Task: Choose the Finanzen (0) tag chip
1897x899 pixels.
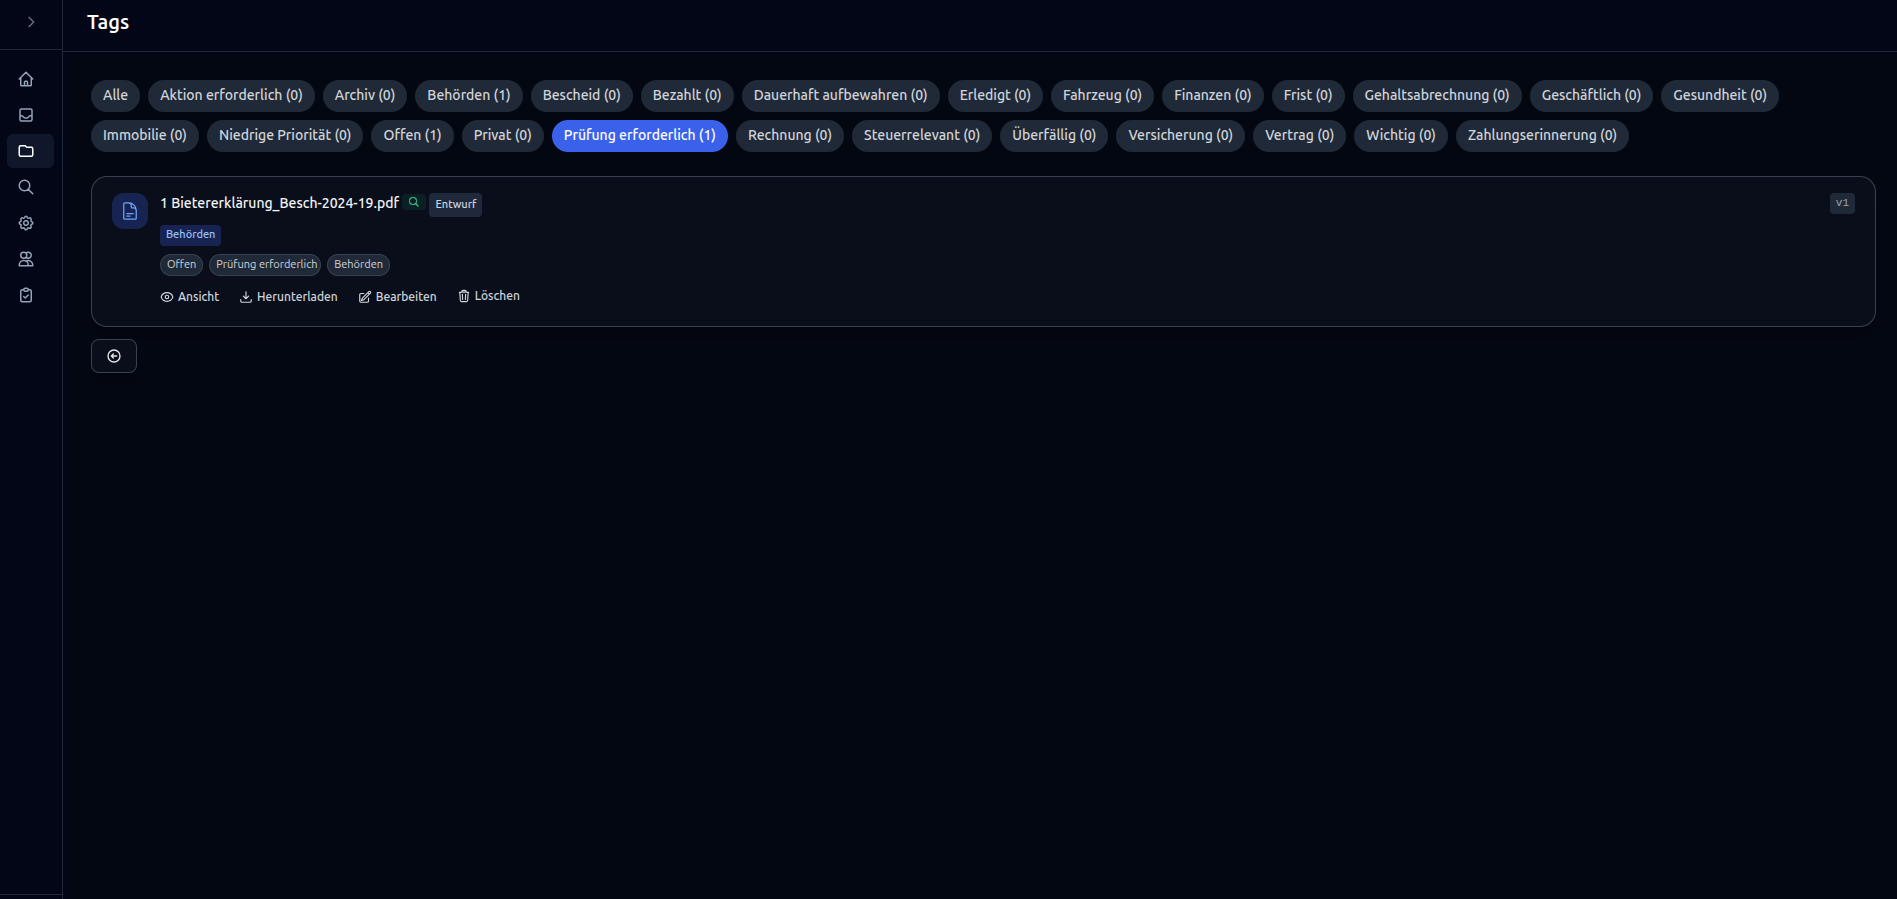Action: pos(1213,95)
